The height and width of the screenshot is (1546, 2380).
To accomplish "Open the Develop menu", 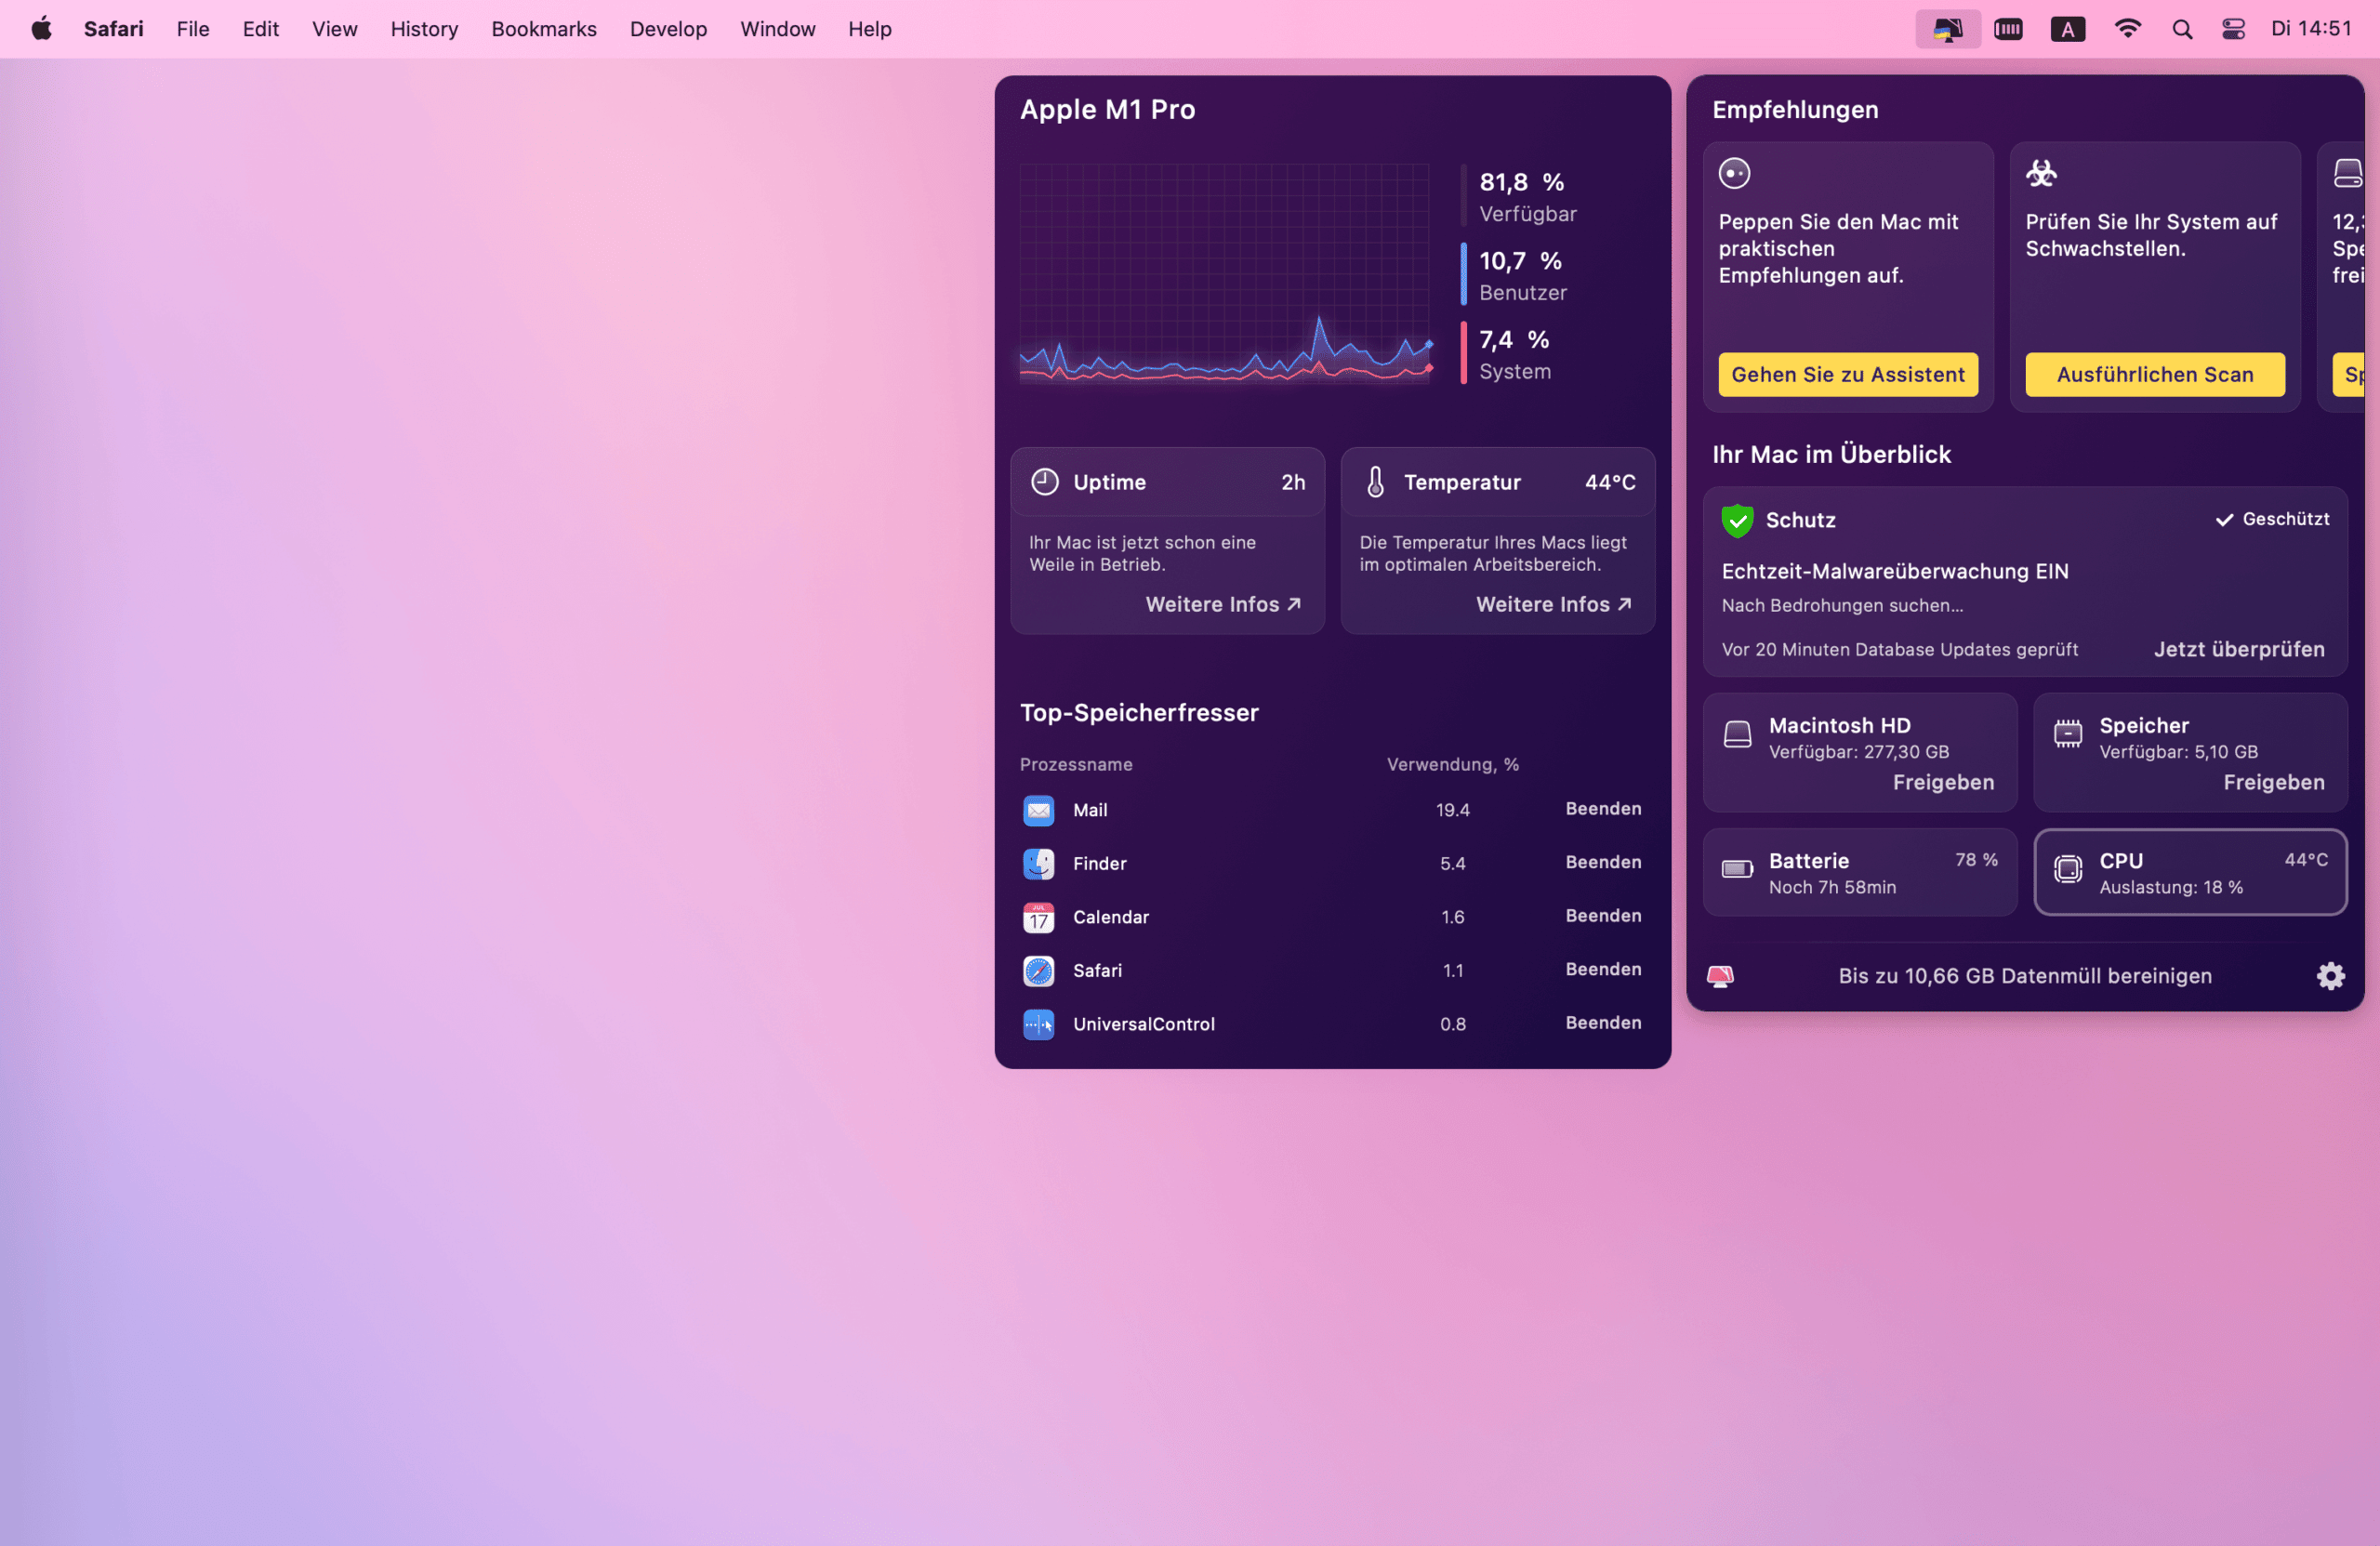I will 668,29.
